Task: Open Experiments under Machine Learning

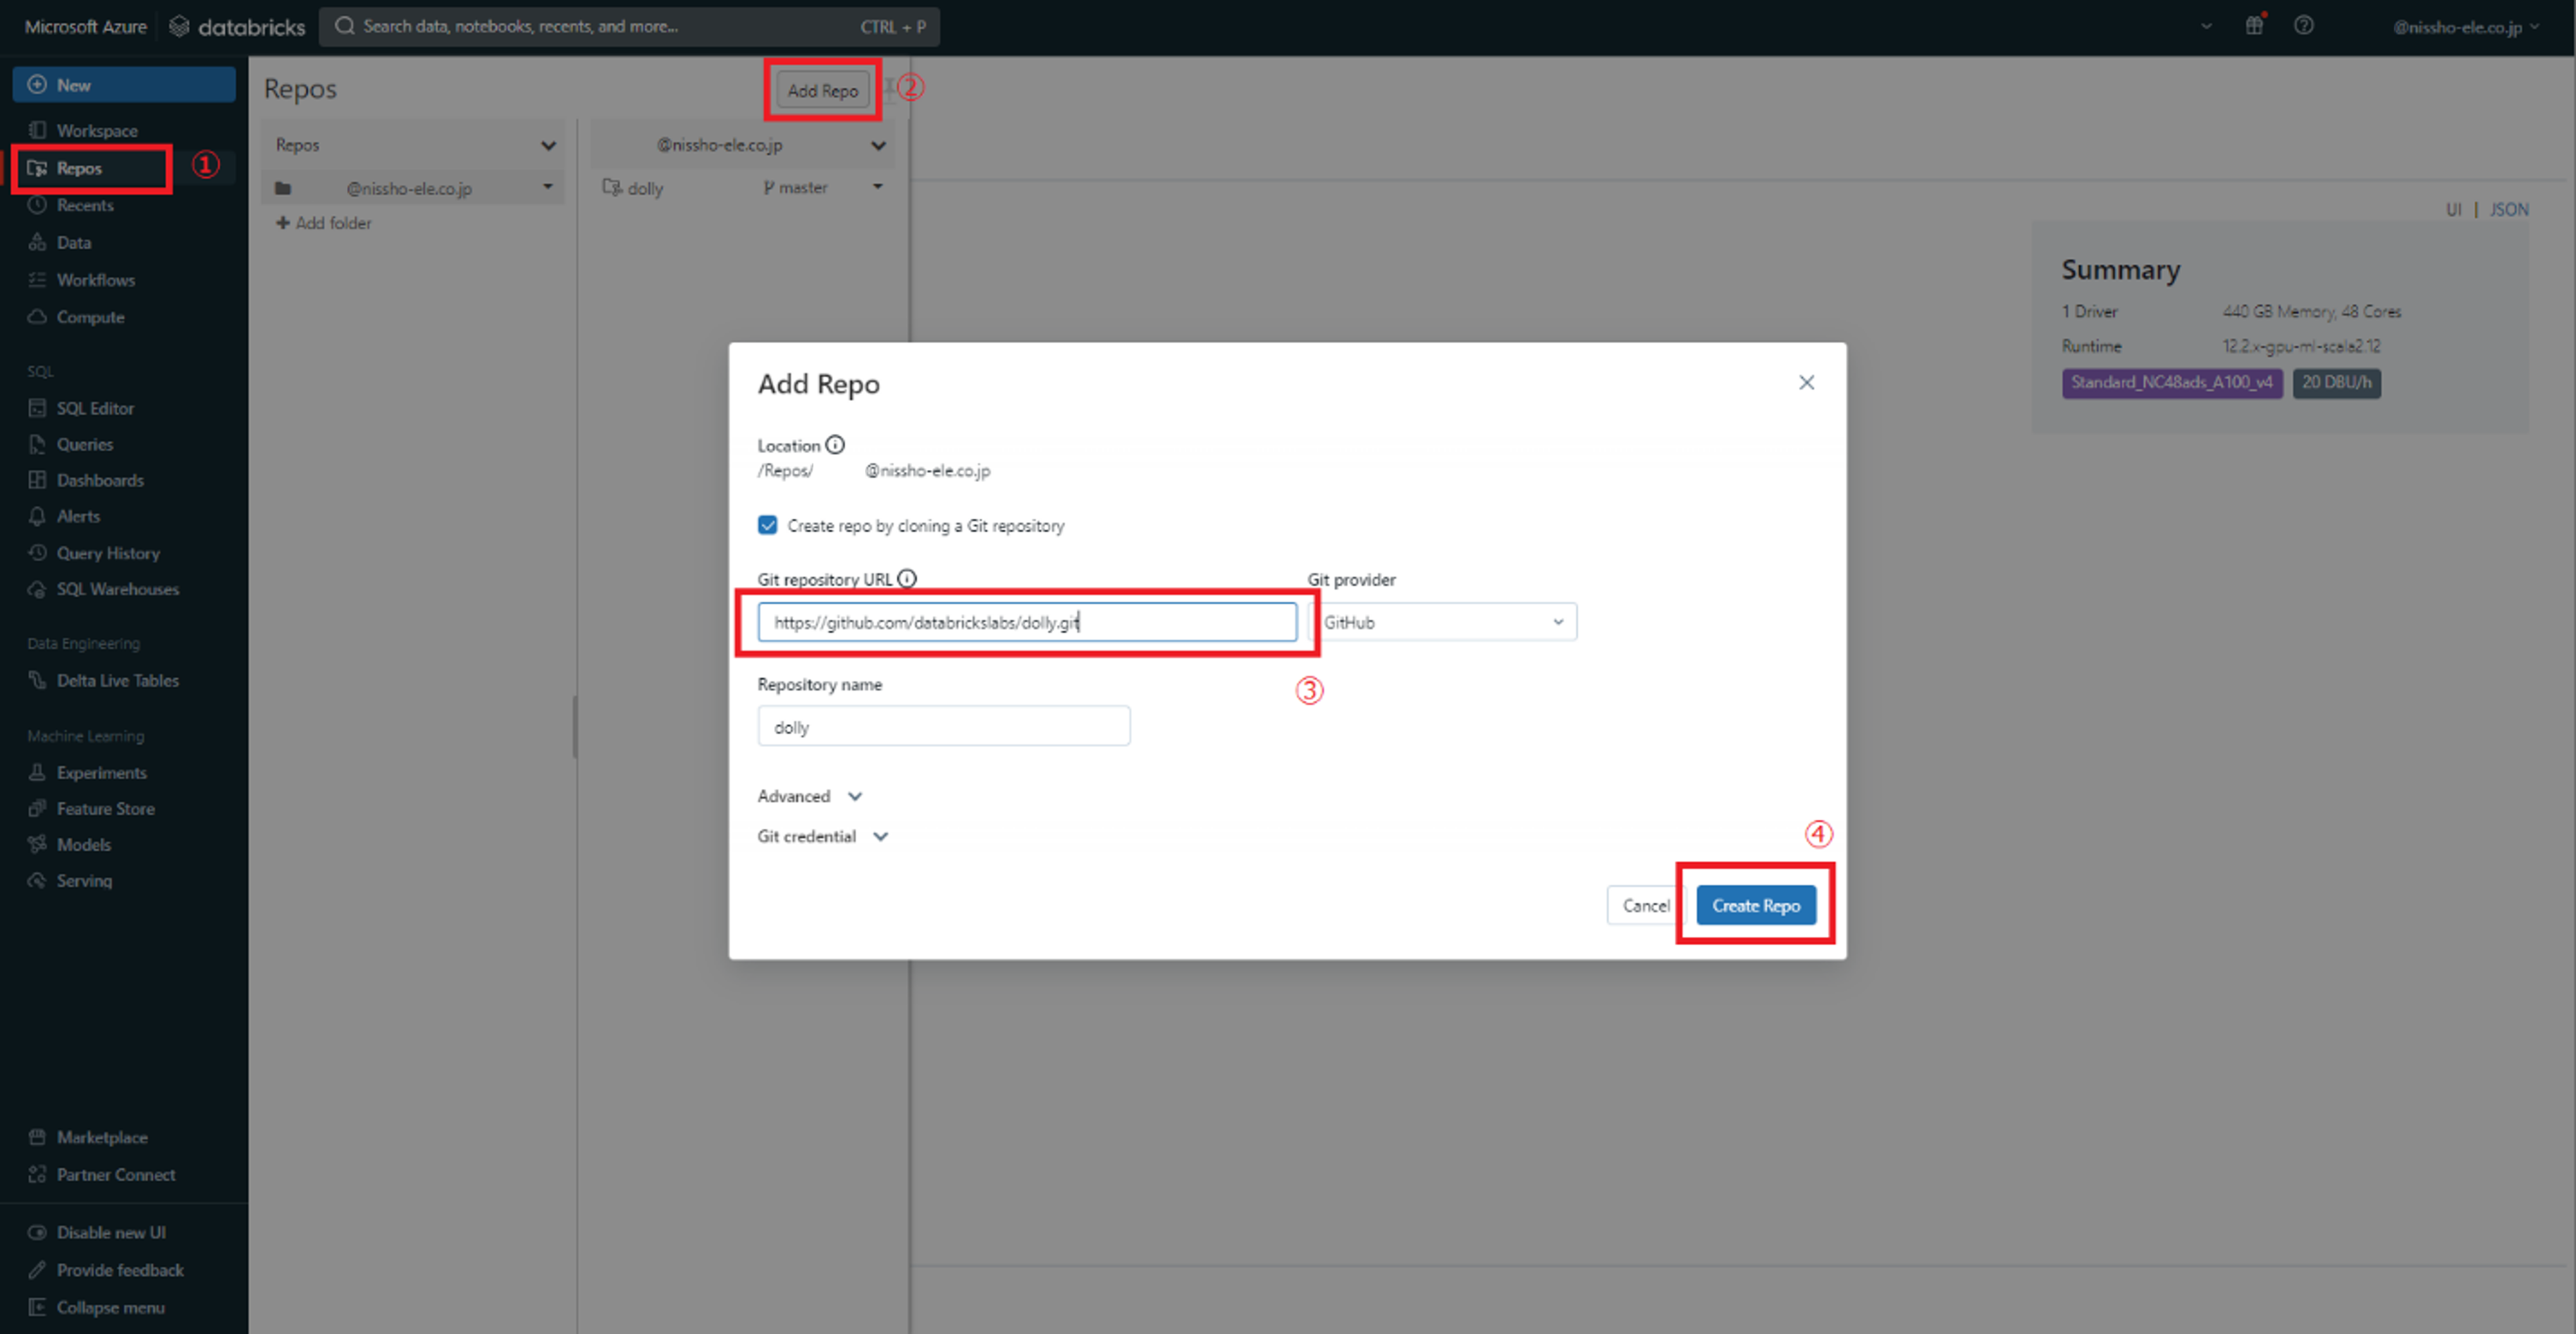Action: (x=101, y=772)
